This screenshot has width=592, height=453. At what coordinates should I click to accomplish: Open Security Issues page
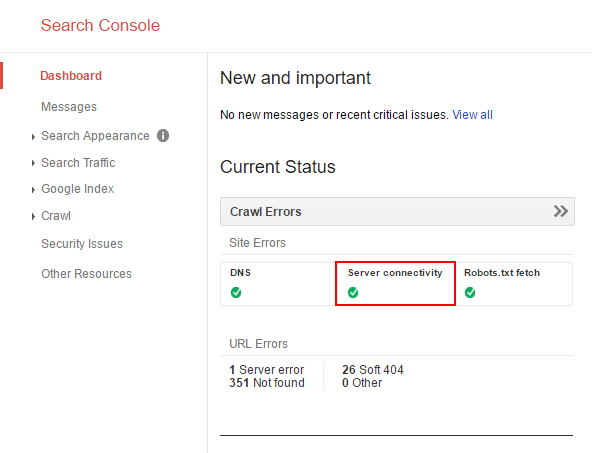point(82,244)
